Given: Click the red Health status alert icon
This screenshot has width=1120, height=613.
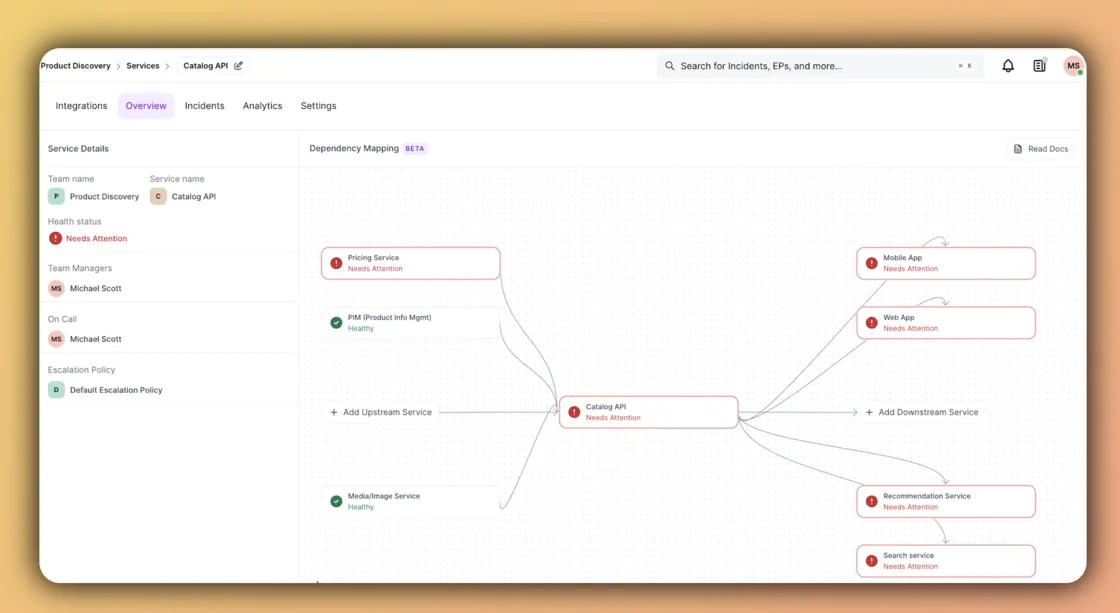Looking at the screenshot, I should tap(55, 238).
